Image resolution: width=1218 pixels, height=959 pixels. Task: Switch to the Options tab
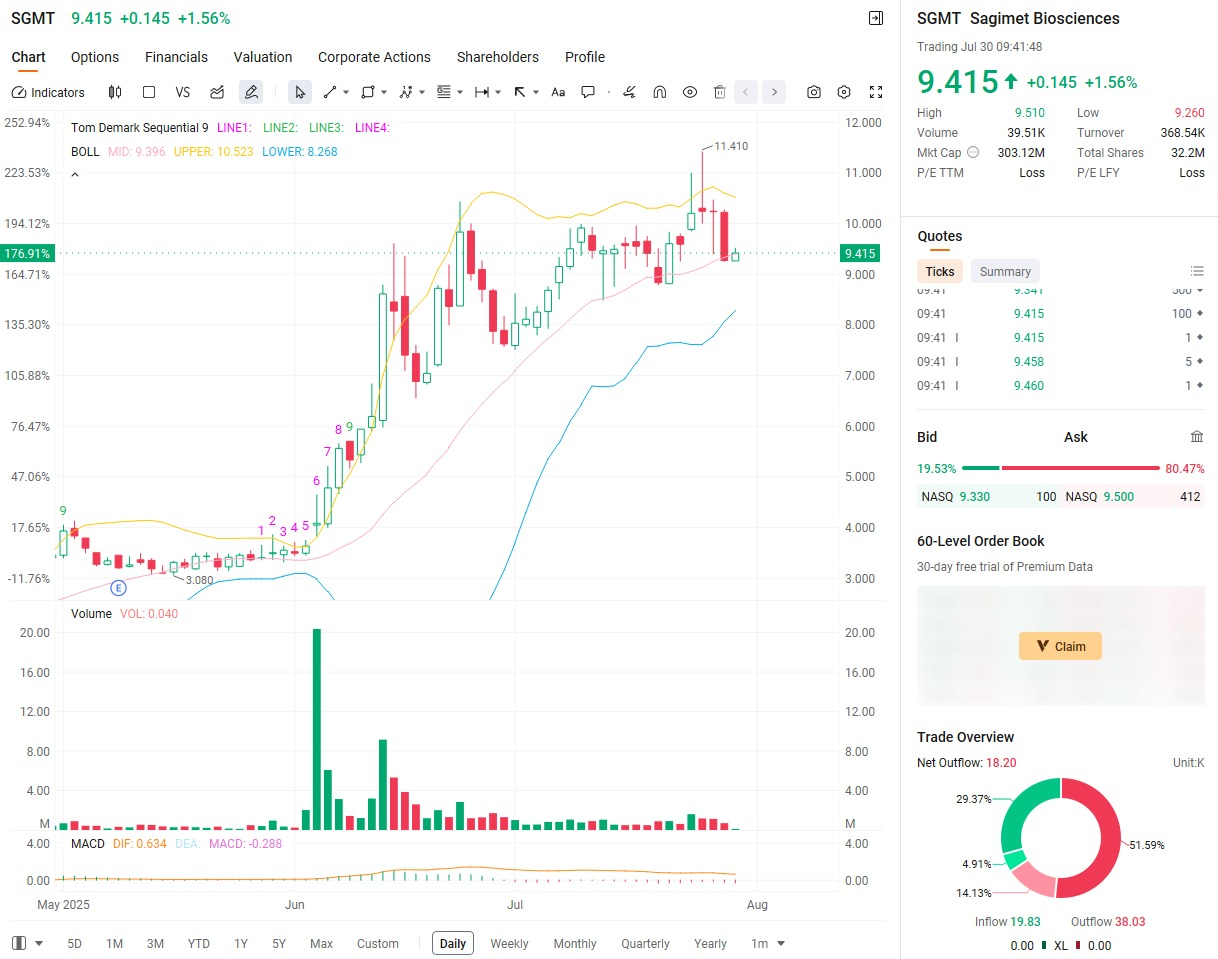(95, 57)
